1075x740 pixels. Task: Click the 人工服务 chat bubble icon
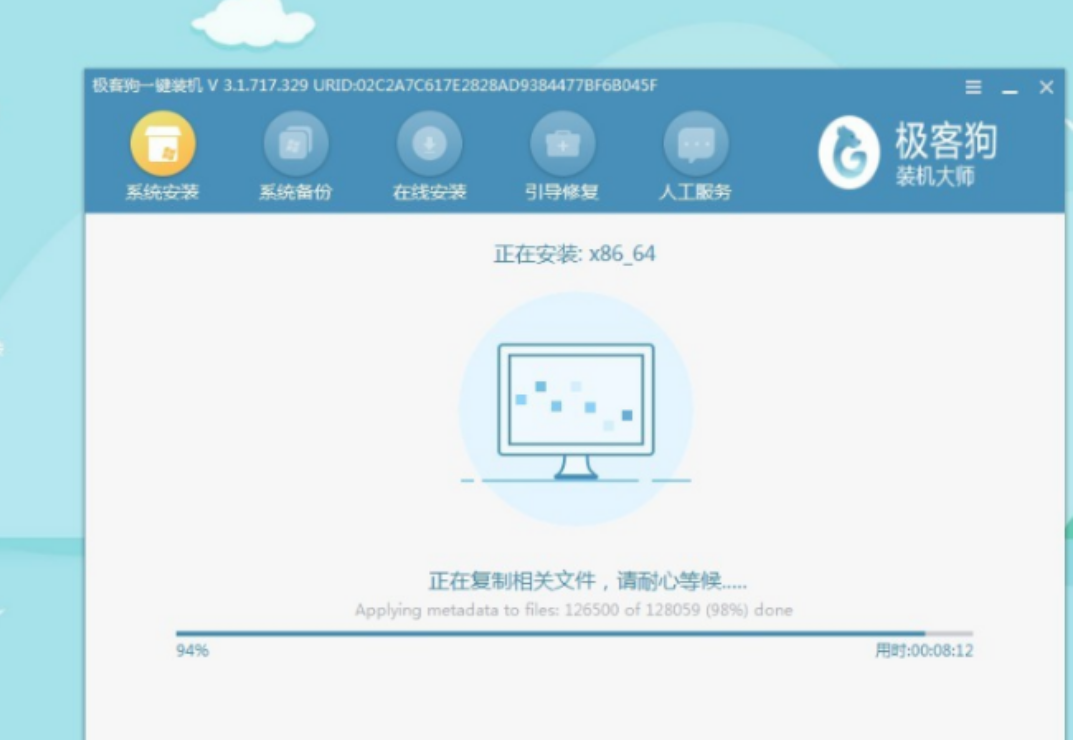(x=695, y=144)
